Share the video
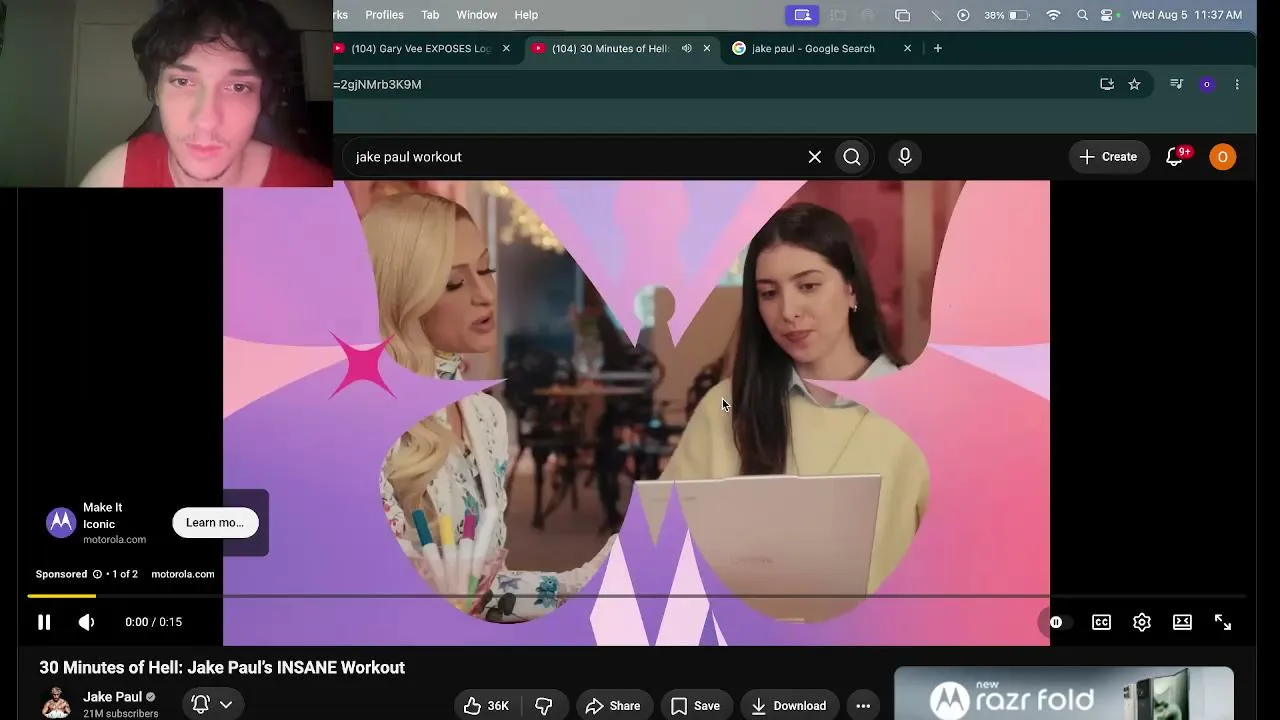This screenshot has width=1280, height=720. coord(613,706)
